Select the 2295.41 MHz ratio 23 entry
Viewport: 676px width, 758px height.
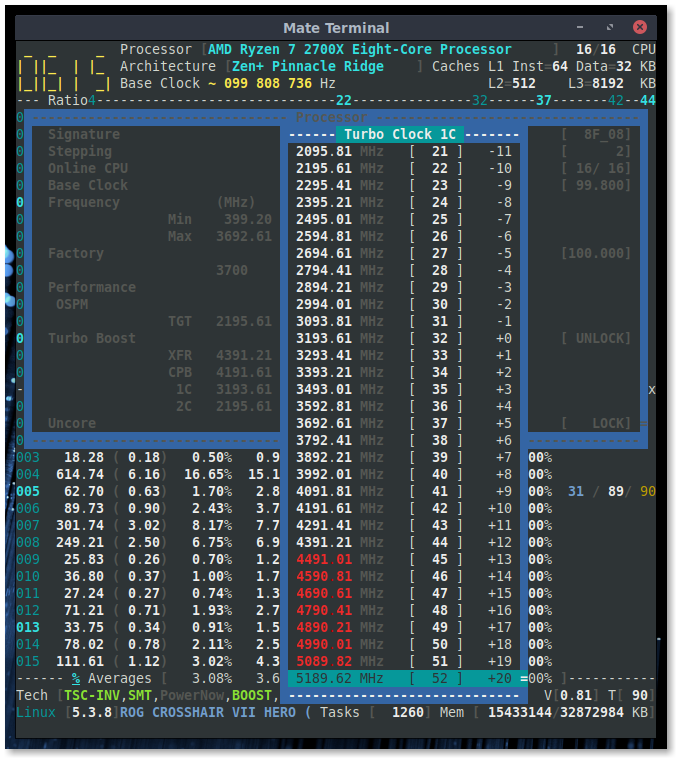(404, 185)
